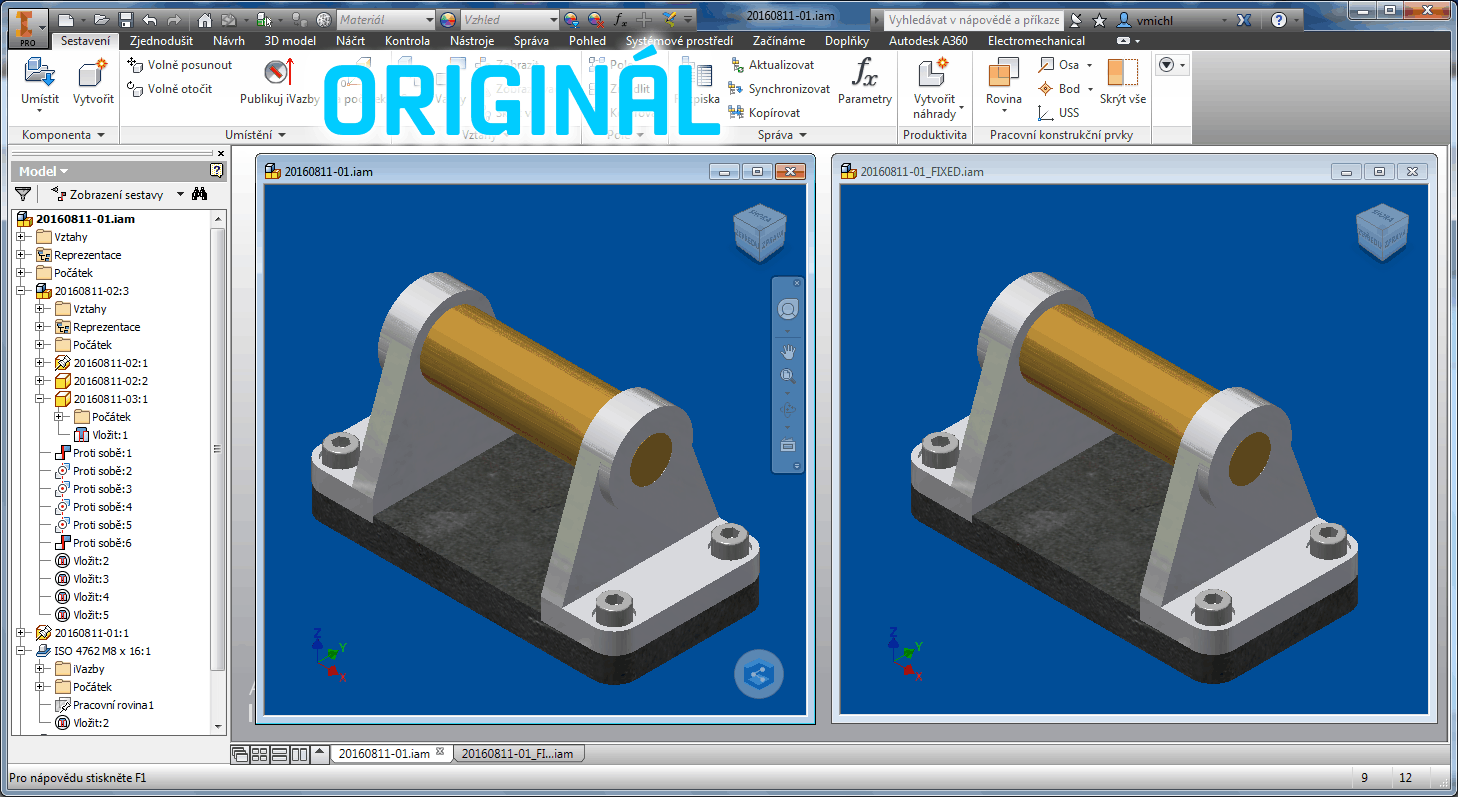Select the Pan hand tool in navigation bar
Viewport: 1458px width, 797px height.
tap(788, 351)
